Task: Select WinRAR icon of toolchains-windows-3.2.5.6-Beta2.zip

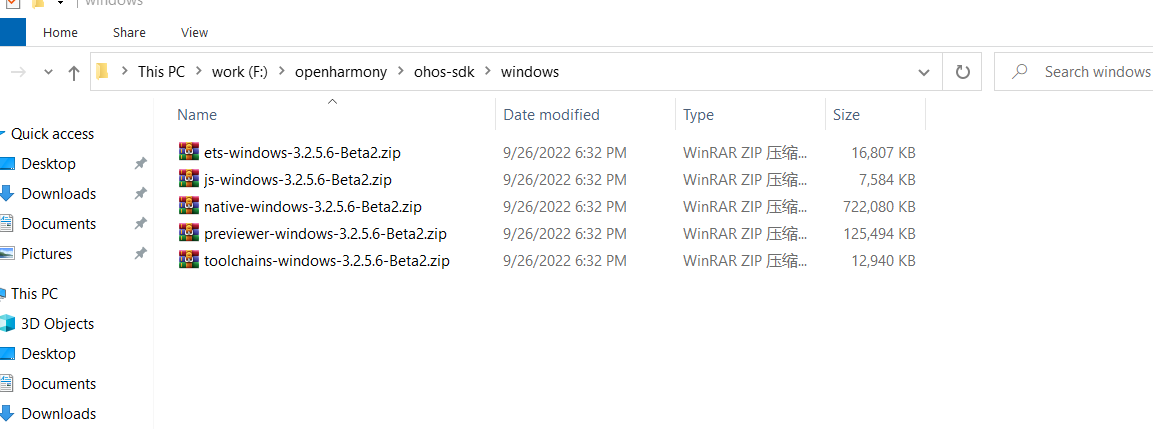Action: click(189, 259)
